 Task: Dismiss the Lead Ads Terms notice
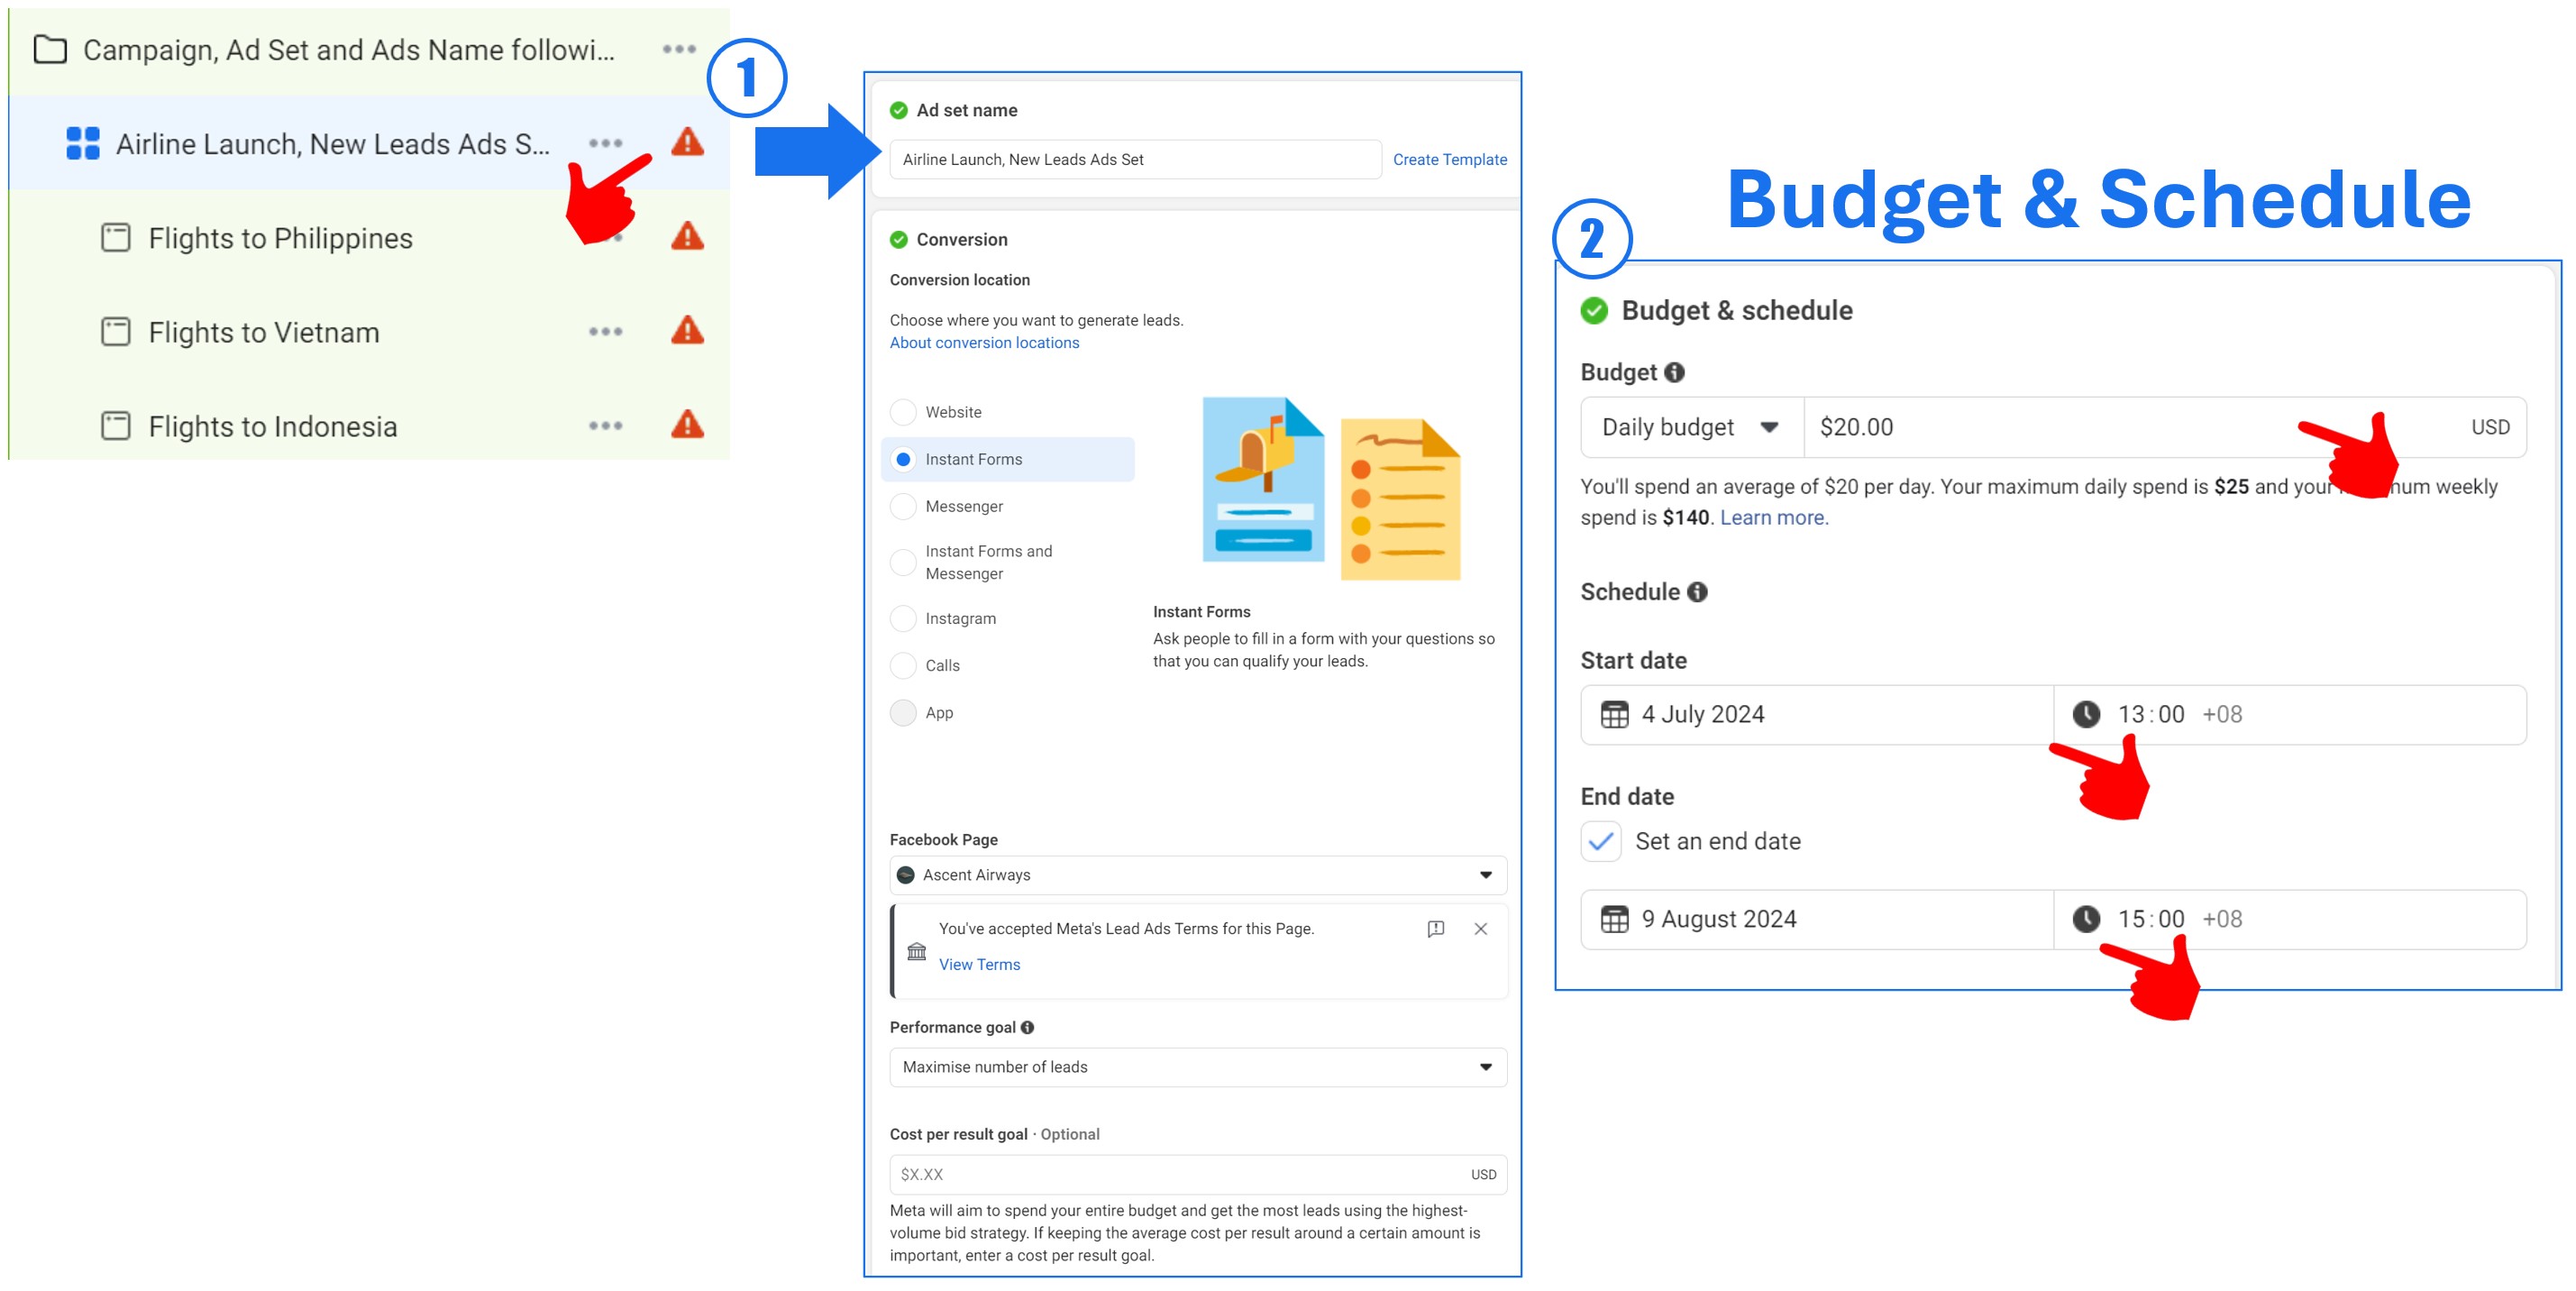click(1481, 929)
